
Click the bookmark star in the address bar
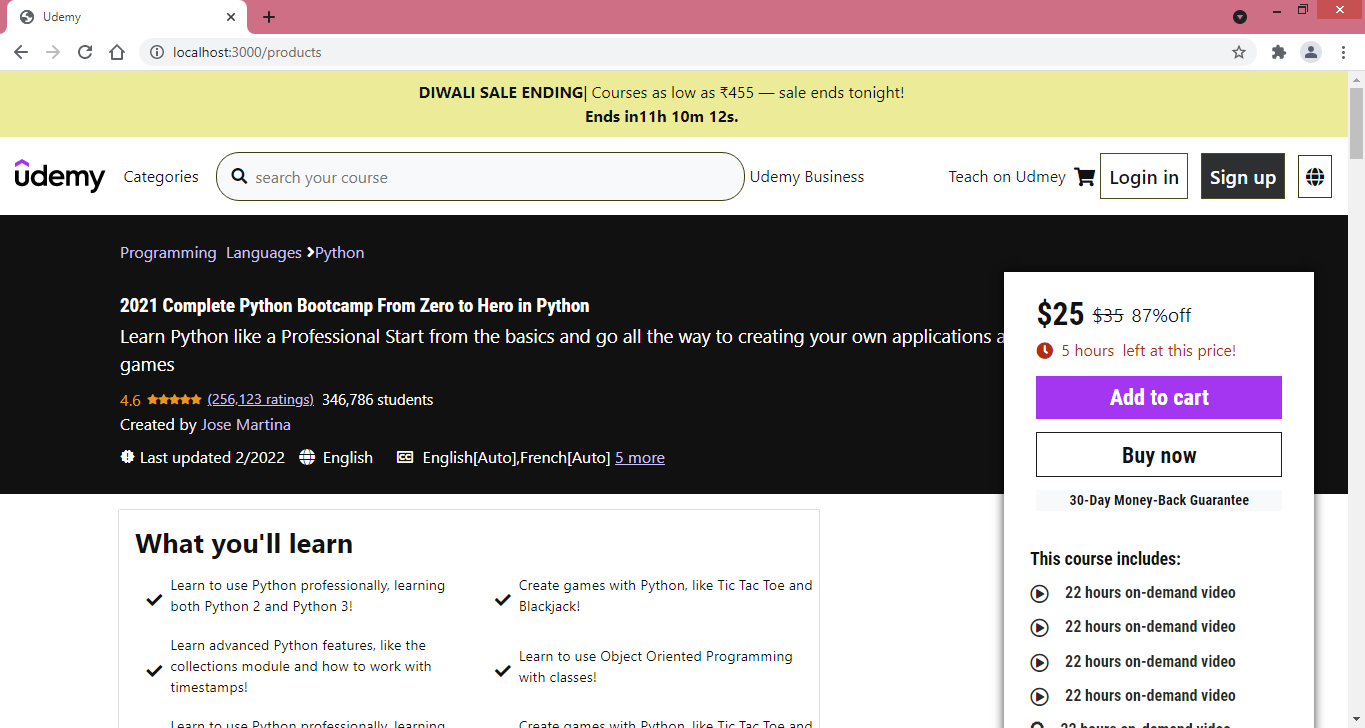(x=1239, y=51)
